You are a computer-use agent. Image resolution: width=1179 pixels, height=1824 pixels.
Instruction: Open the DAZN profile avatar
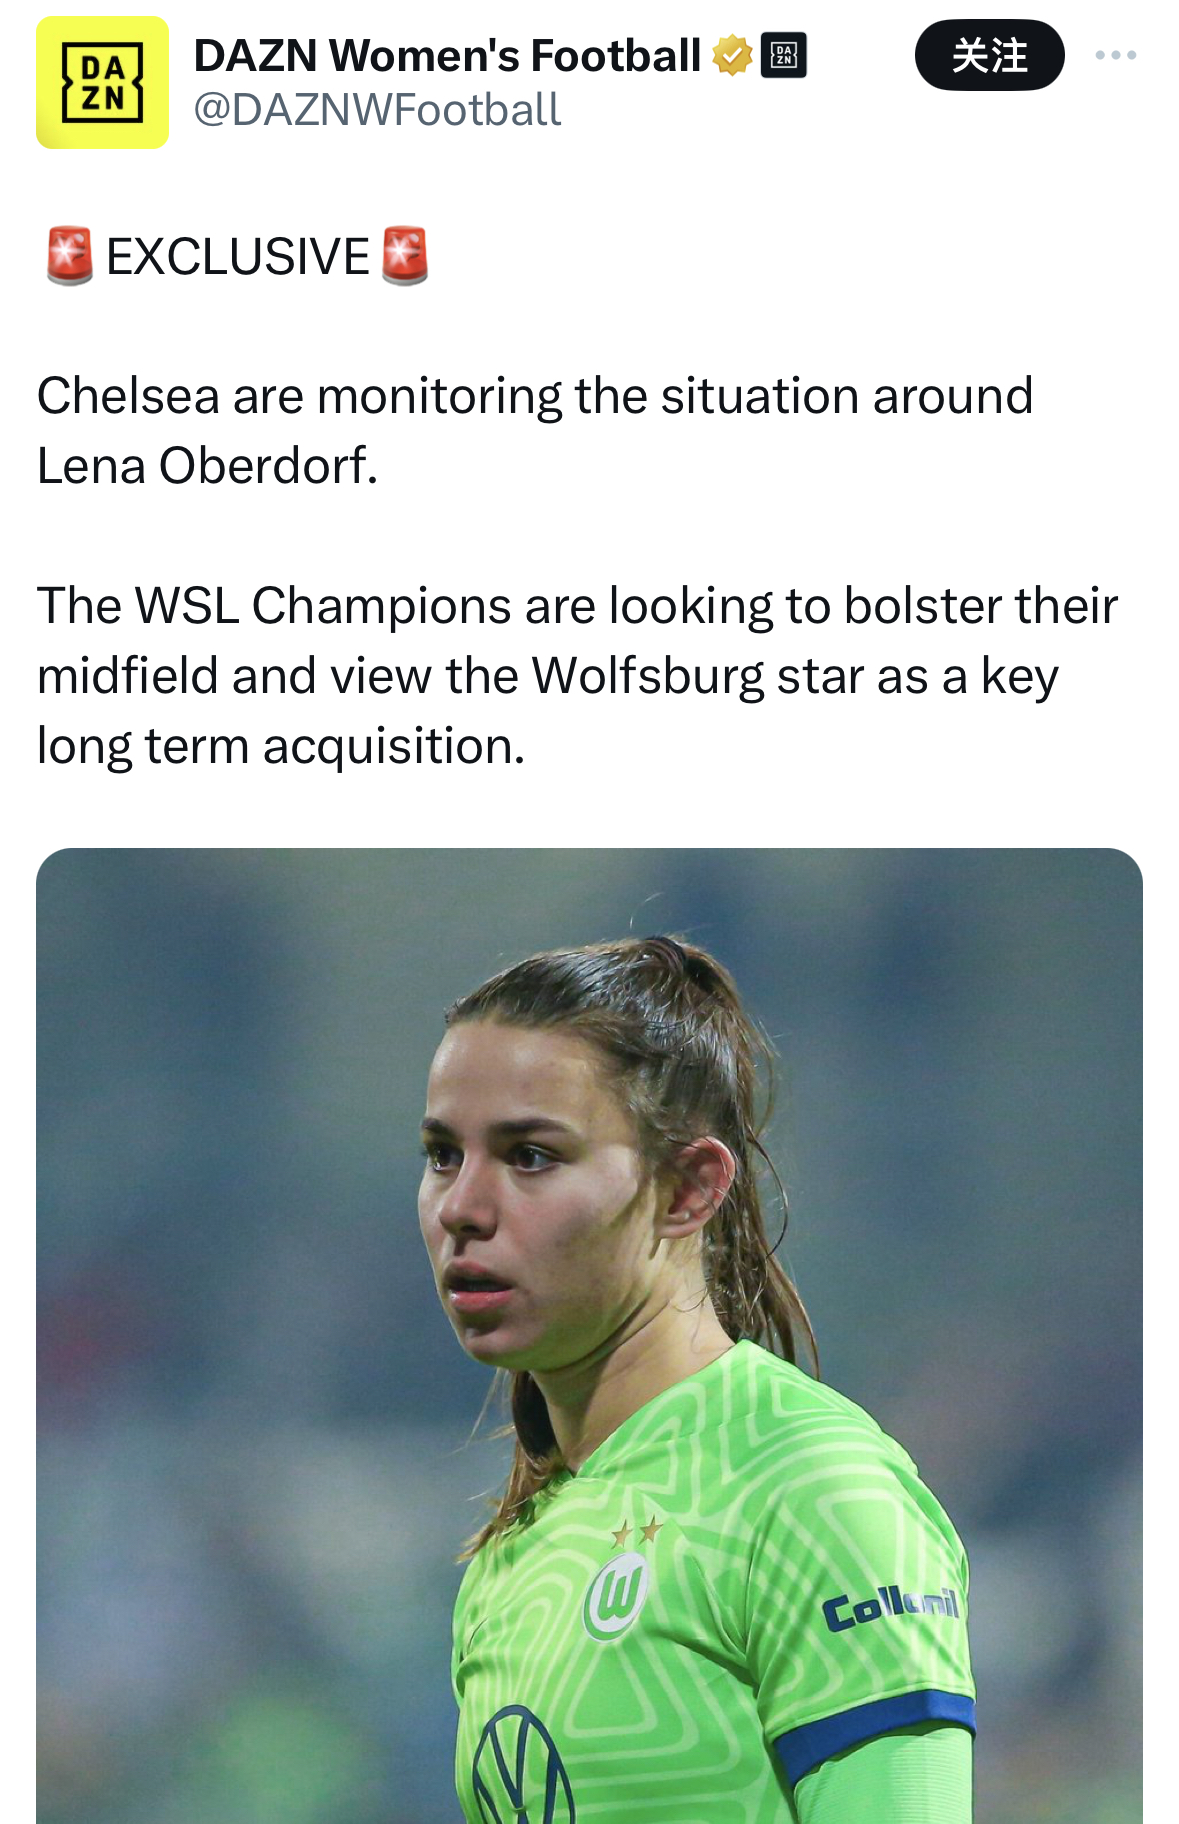pos(102,83)
